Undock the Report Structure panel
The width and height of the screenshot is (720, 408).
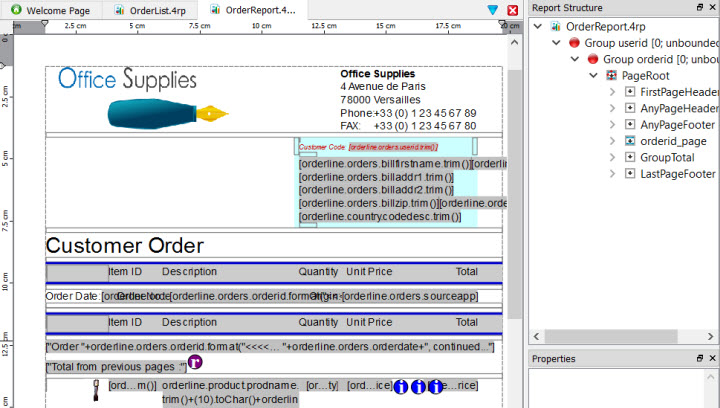click(699, 7)
